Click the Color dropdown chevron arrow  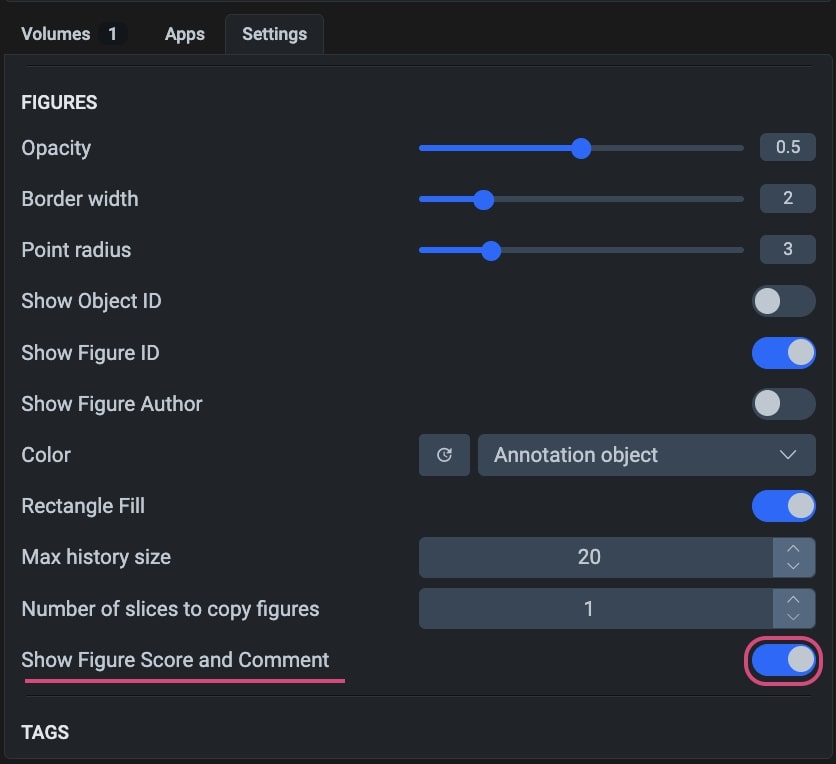(787, 455)
